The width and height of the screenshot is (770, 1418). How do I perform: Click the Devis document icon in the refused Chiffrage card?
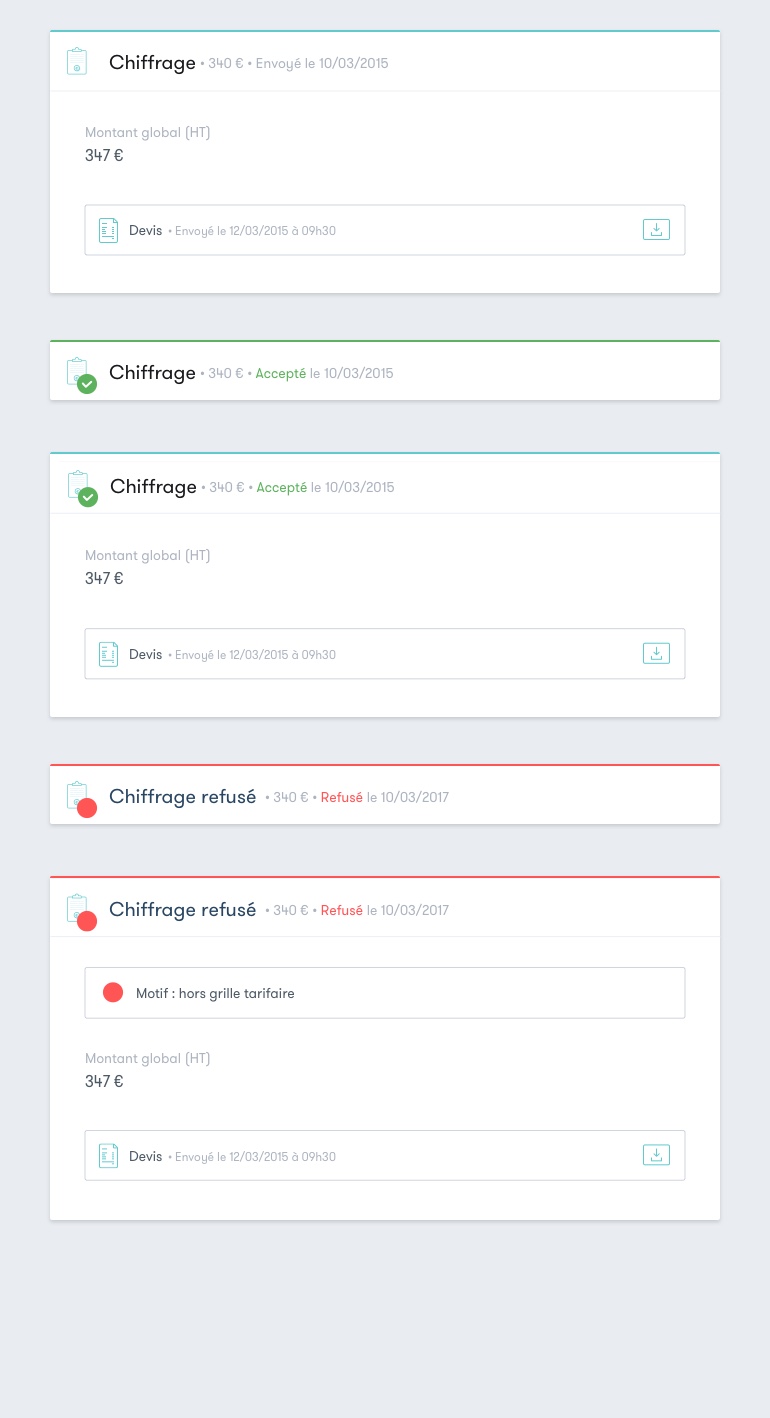(108, 1156)
